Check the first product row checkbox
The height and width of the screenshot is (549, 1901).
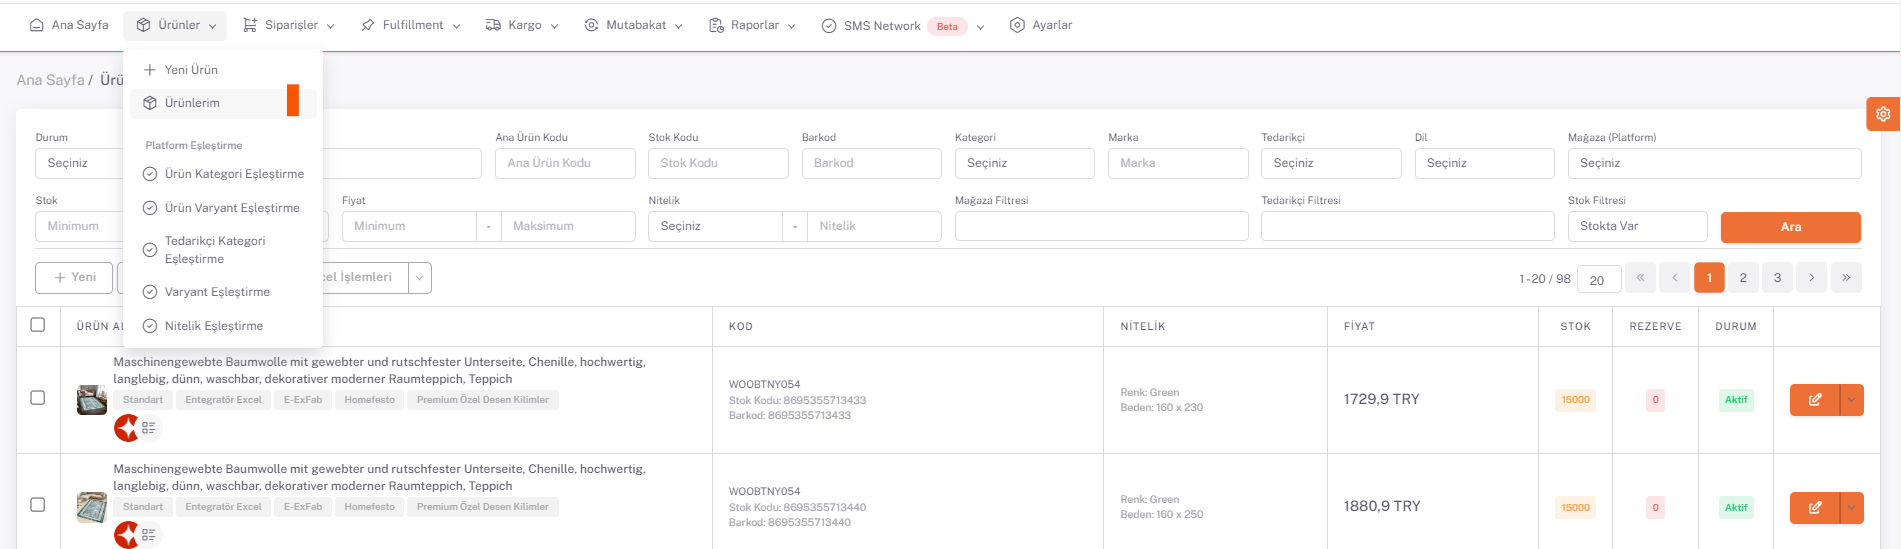click(x=38, y=398)
